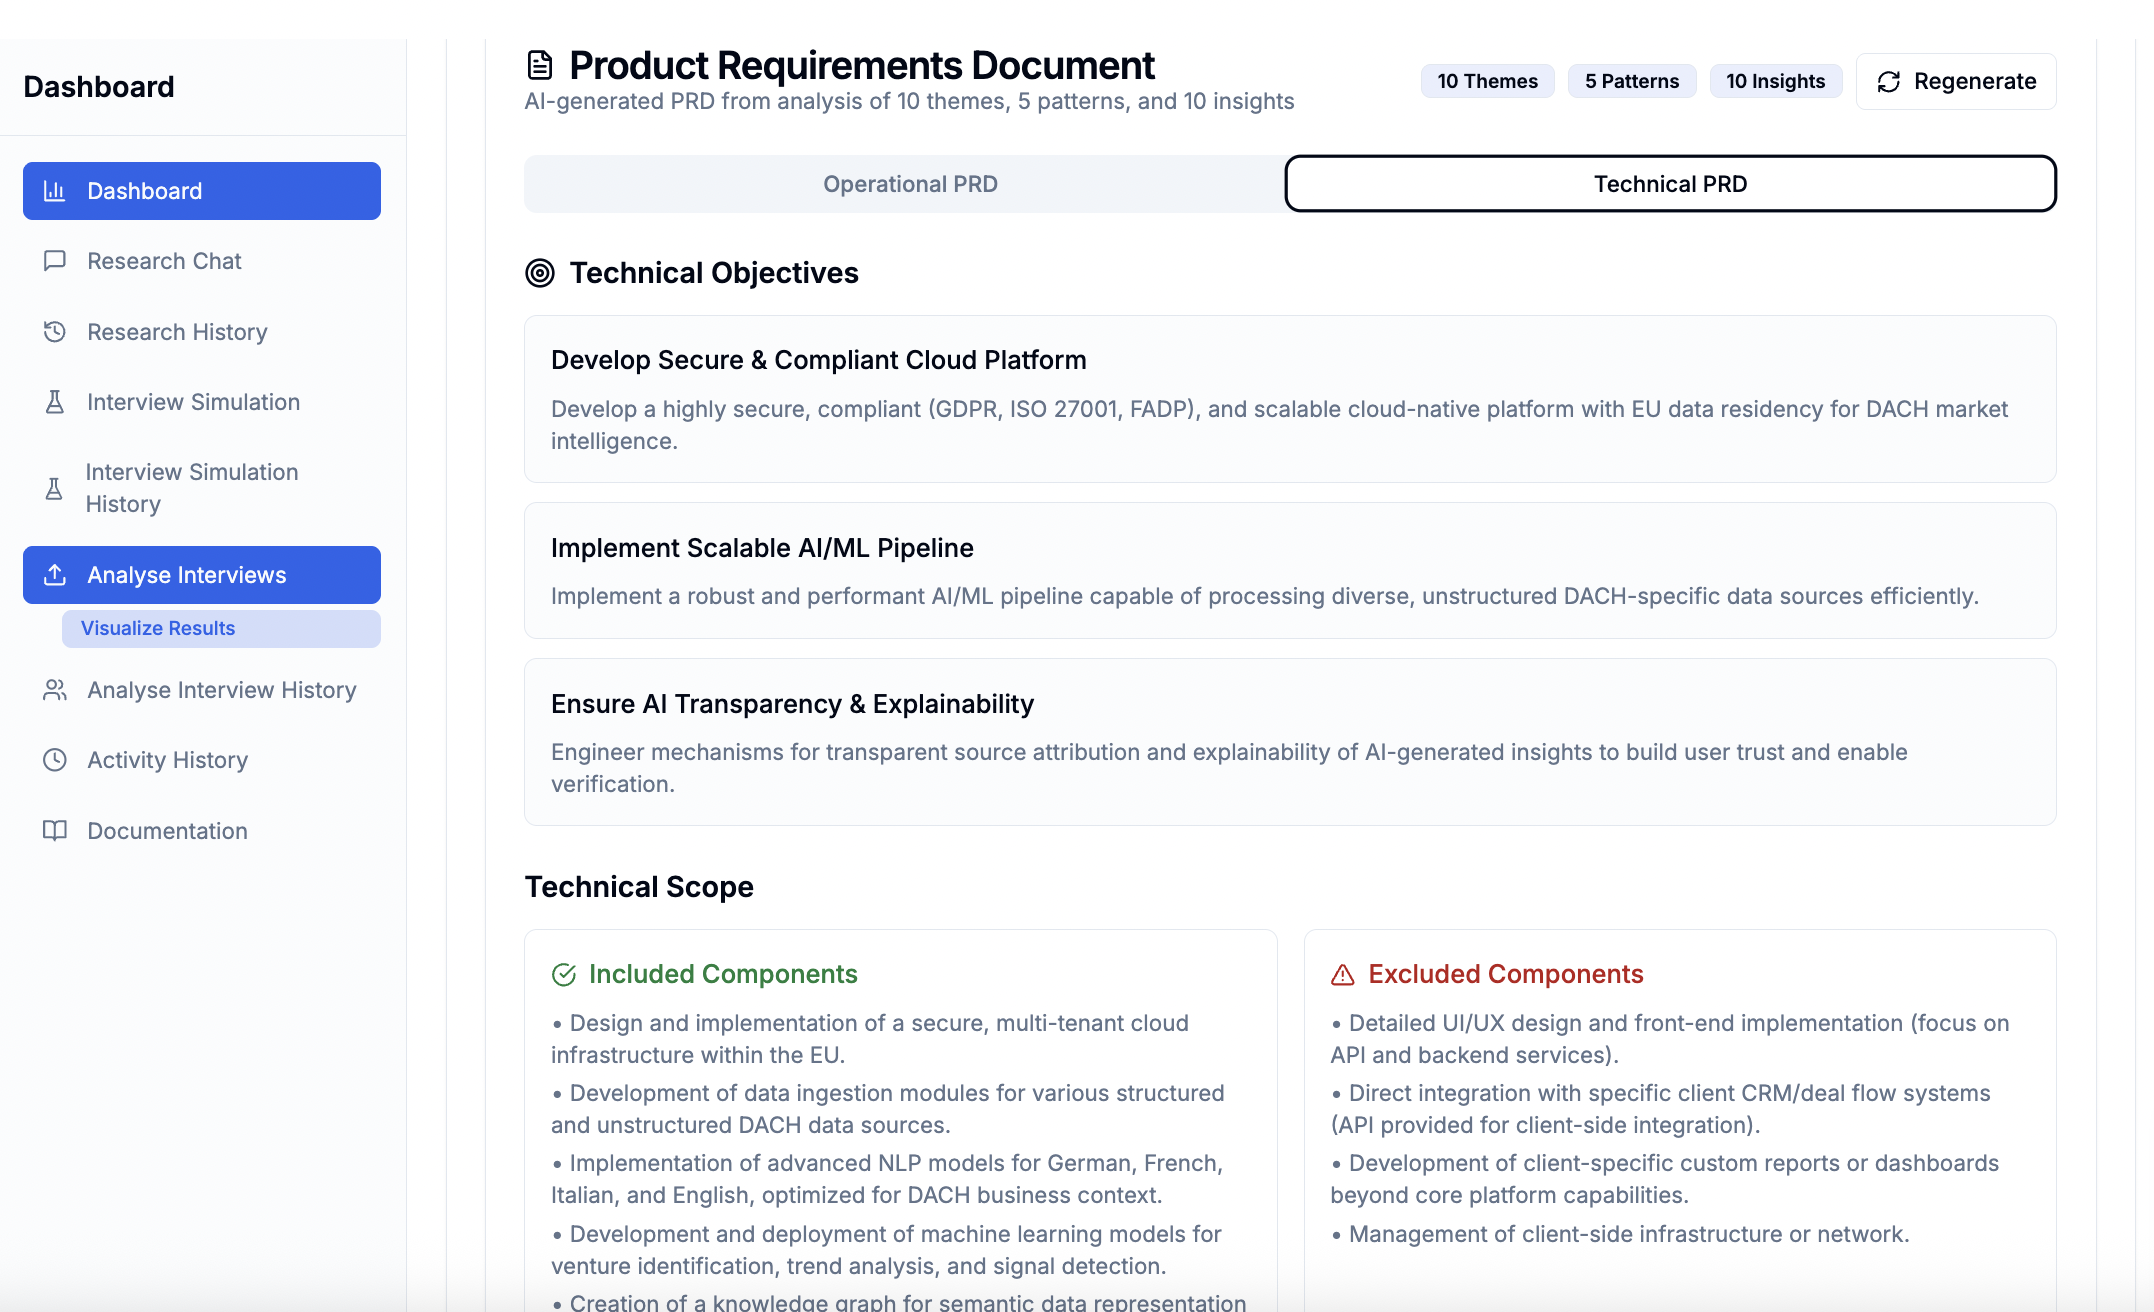The image size is (2154, 1312).
Task: Click the Analyse Interviews upload icon
Action: (53, 574)
